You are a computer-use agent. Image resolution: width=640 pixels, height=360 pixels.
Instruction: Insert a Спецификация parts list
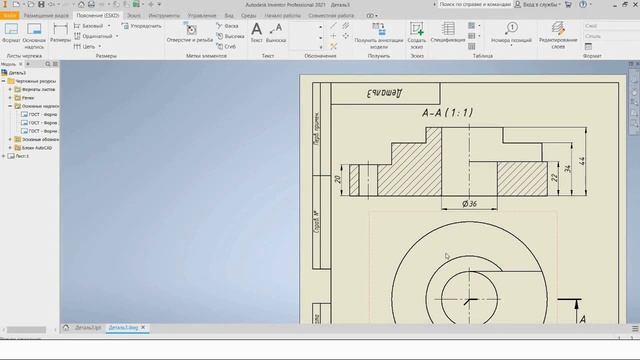pyautogui.click(x=448, y=33)
